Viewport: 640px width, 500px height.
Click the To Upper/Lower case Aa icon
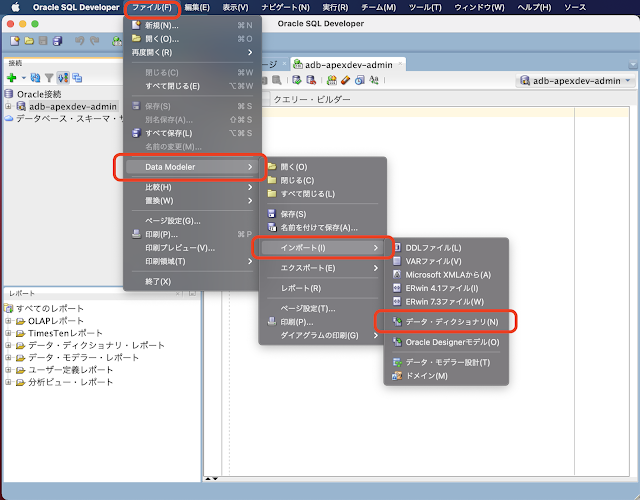pos(373,80)
